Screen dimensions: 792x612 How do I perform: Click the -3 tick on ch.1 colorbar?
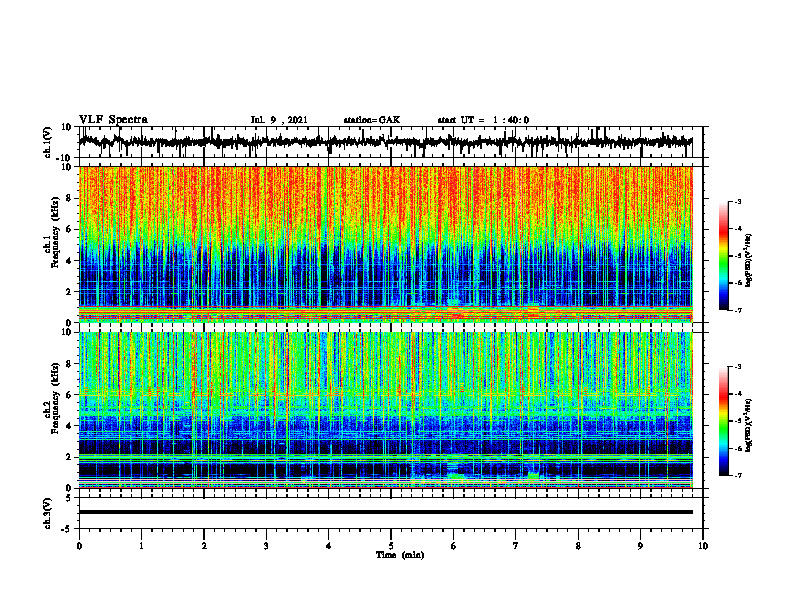(x=737, y=201)
